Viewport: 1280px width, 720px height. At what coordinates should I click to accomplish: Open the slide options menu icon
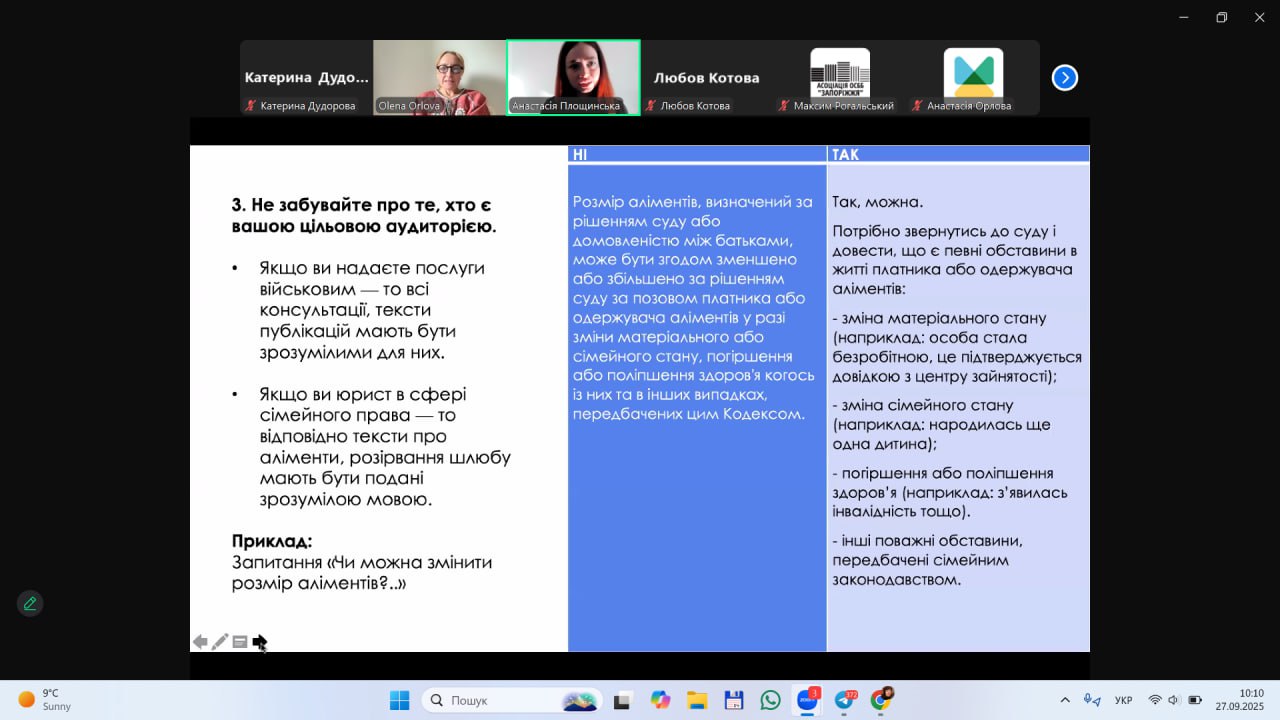(240, 642)
